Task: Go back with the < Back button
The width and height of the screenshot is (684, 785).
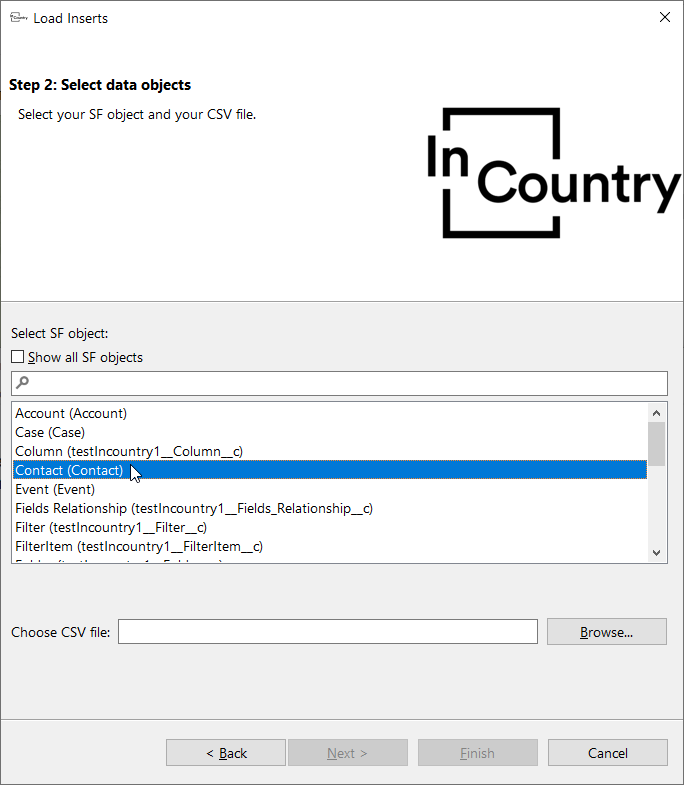Action: pyautogui.click(x=226, y=753)
